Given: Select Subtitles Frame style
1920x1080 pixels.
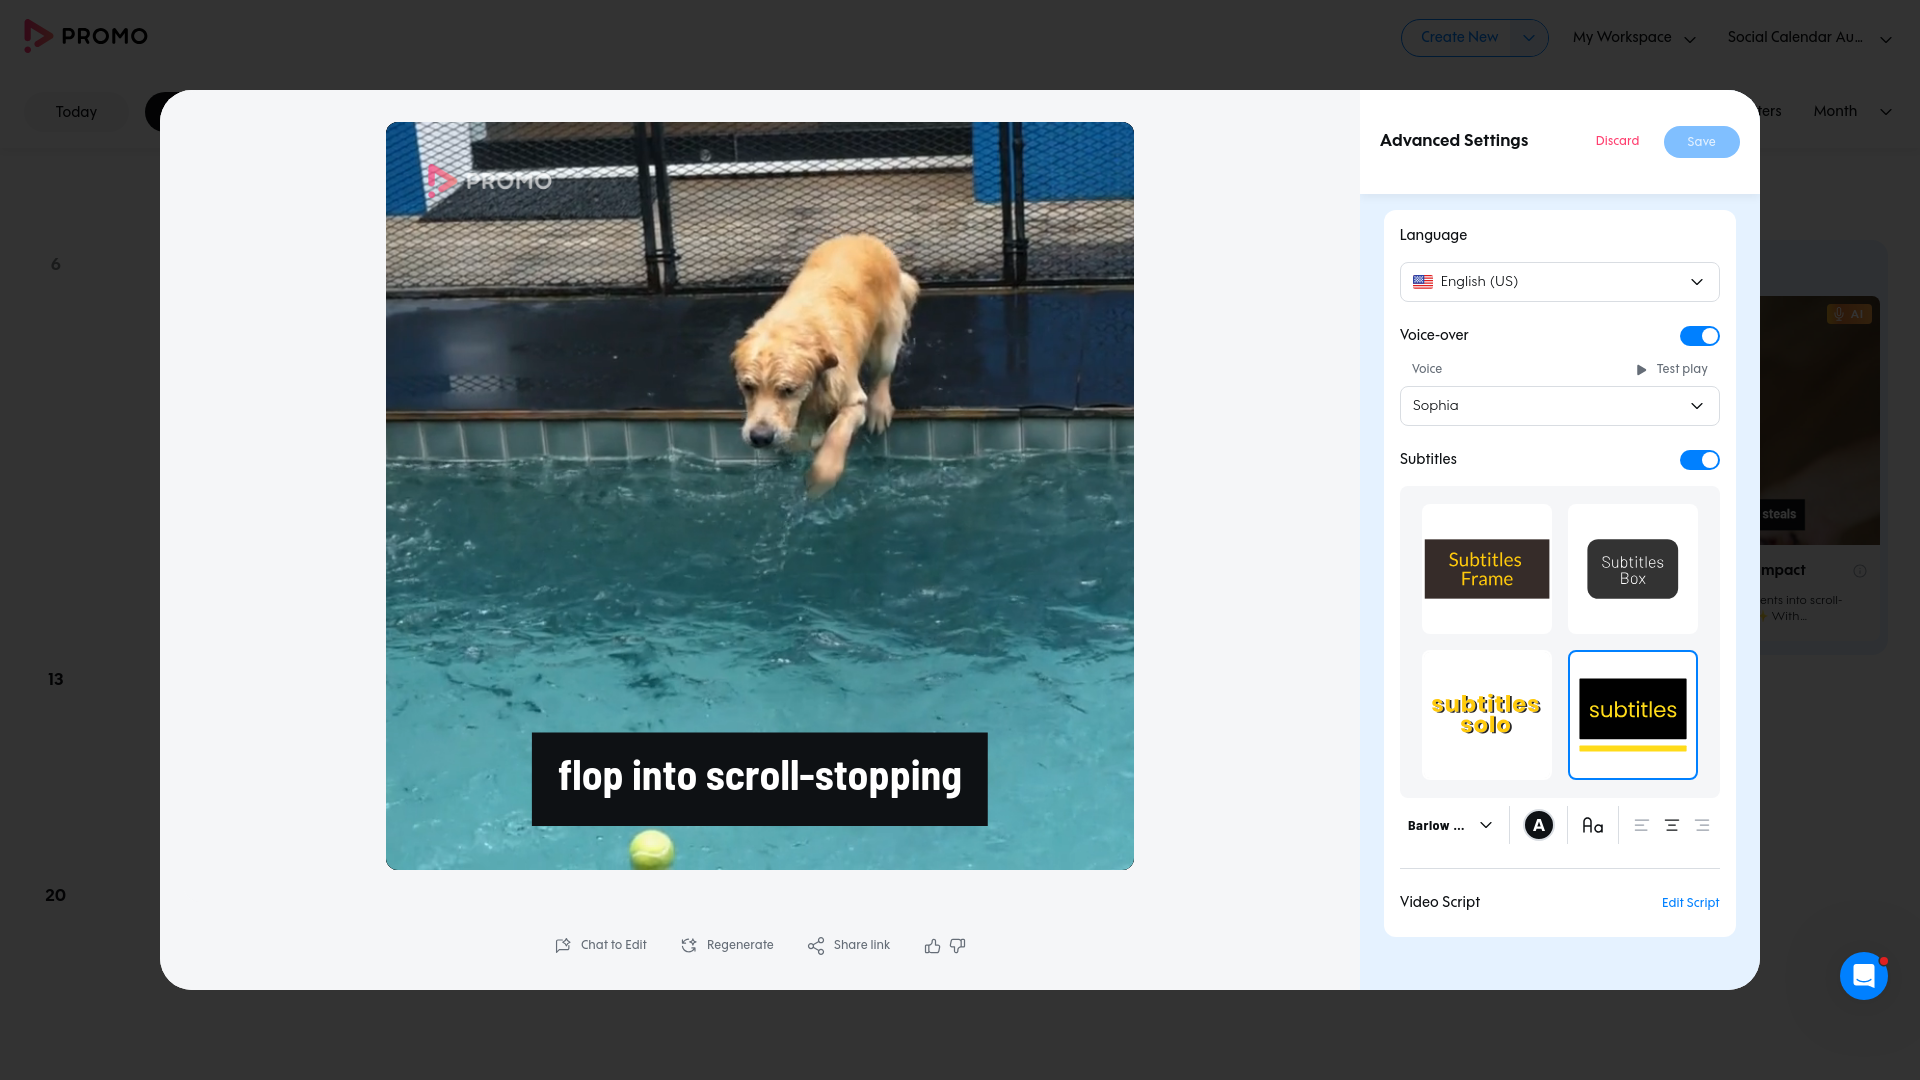Looking at the screenshot, I should pyautogui.click(x=1486, y=569).
